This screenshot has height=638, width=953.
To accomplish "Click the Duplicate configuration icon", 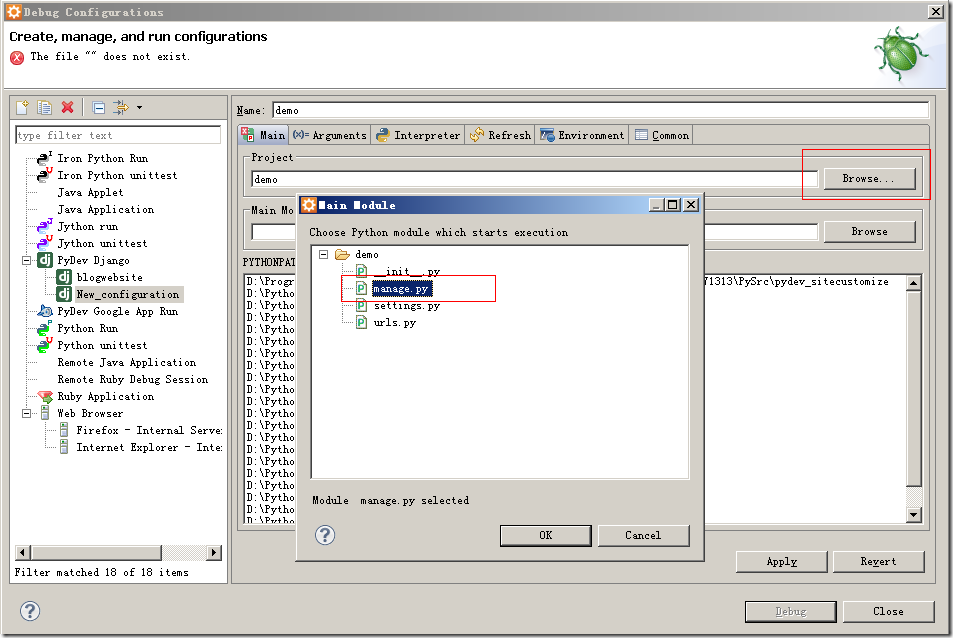I will tap(45, 108).
